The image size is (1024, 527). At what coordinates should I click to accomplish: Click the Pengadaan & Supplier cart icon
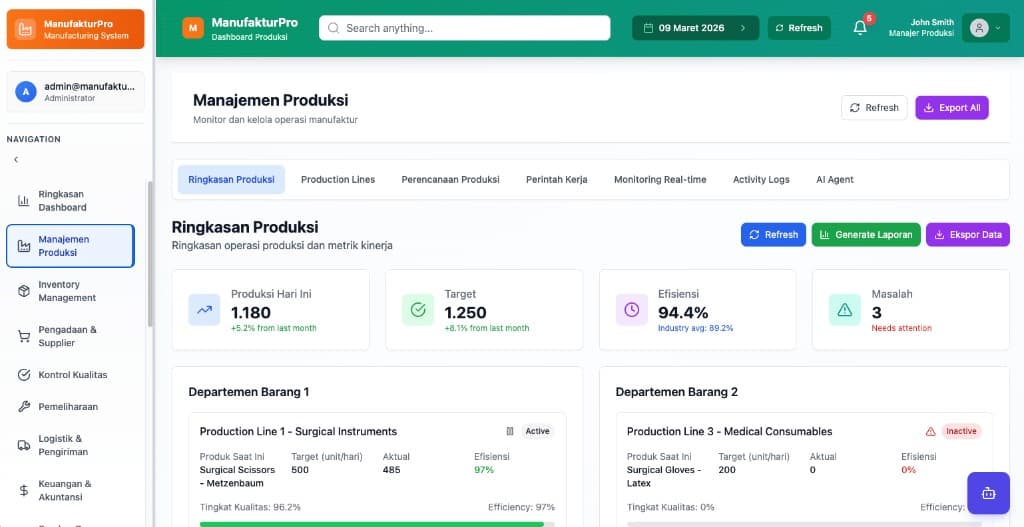pos(24,336)
